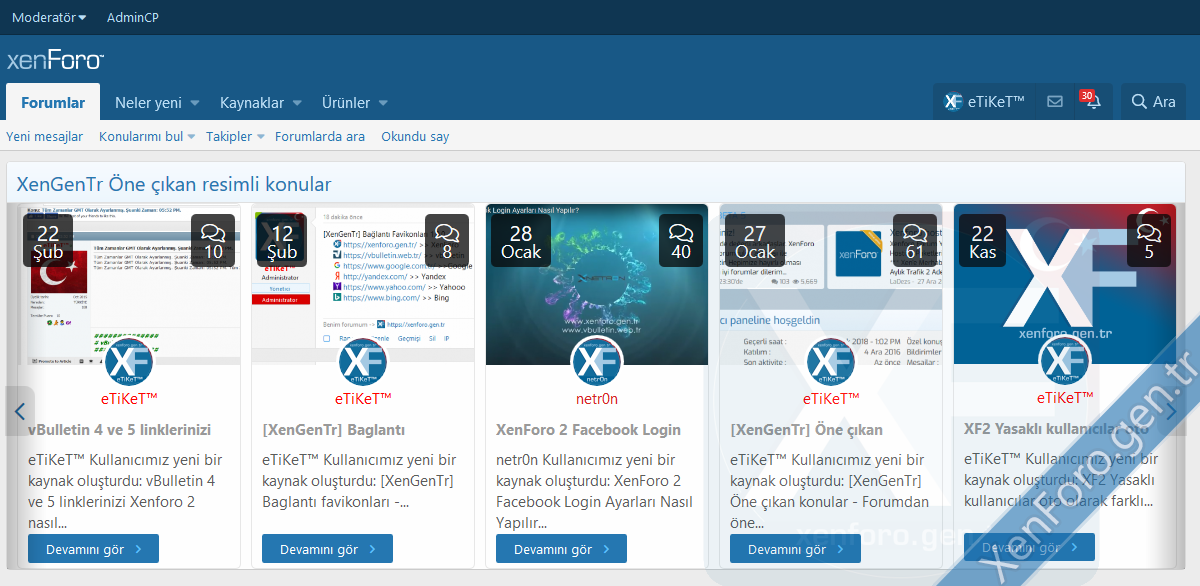Expand the Takipler submenu arrow

pos(261,137)
